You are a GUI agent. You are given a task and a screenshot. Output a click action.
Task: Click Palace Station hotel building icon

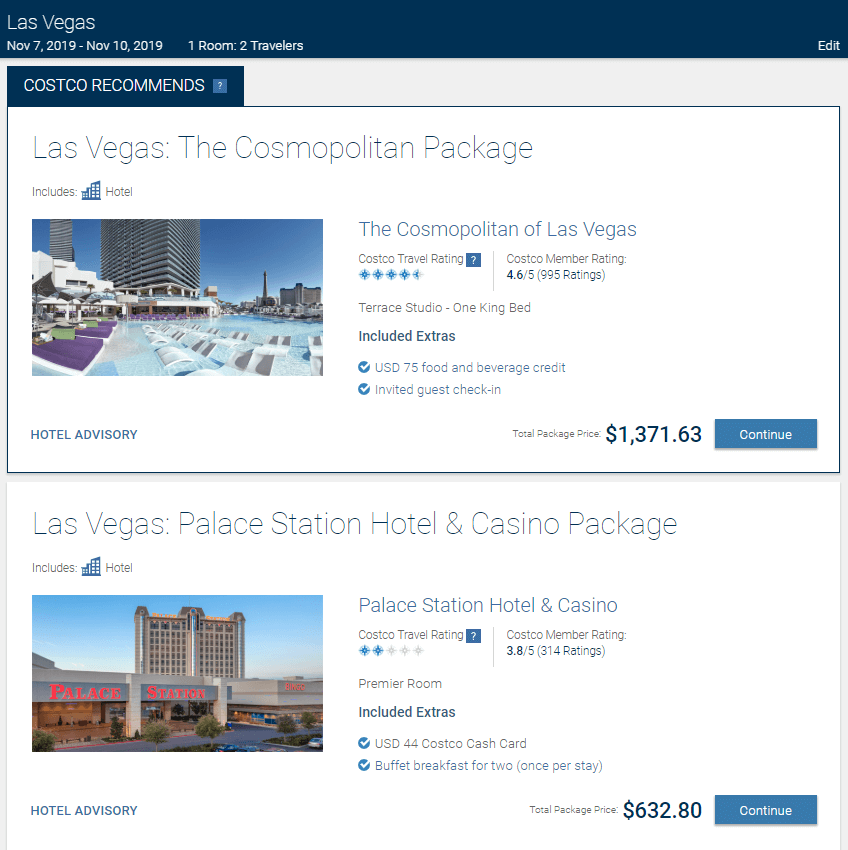tap(91, 567)
